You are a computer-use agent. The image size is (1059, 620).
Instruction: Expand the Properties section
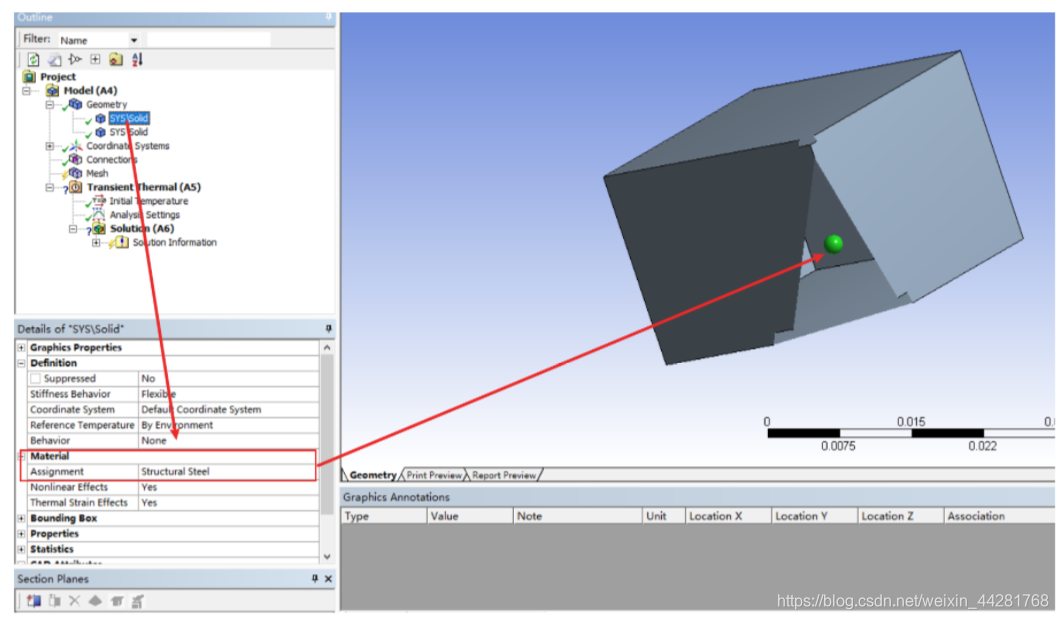tap(22, 534)
